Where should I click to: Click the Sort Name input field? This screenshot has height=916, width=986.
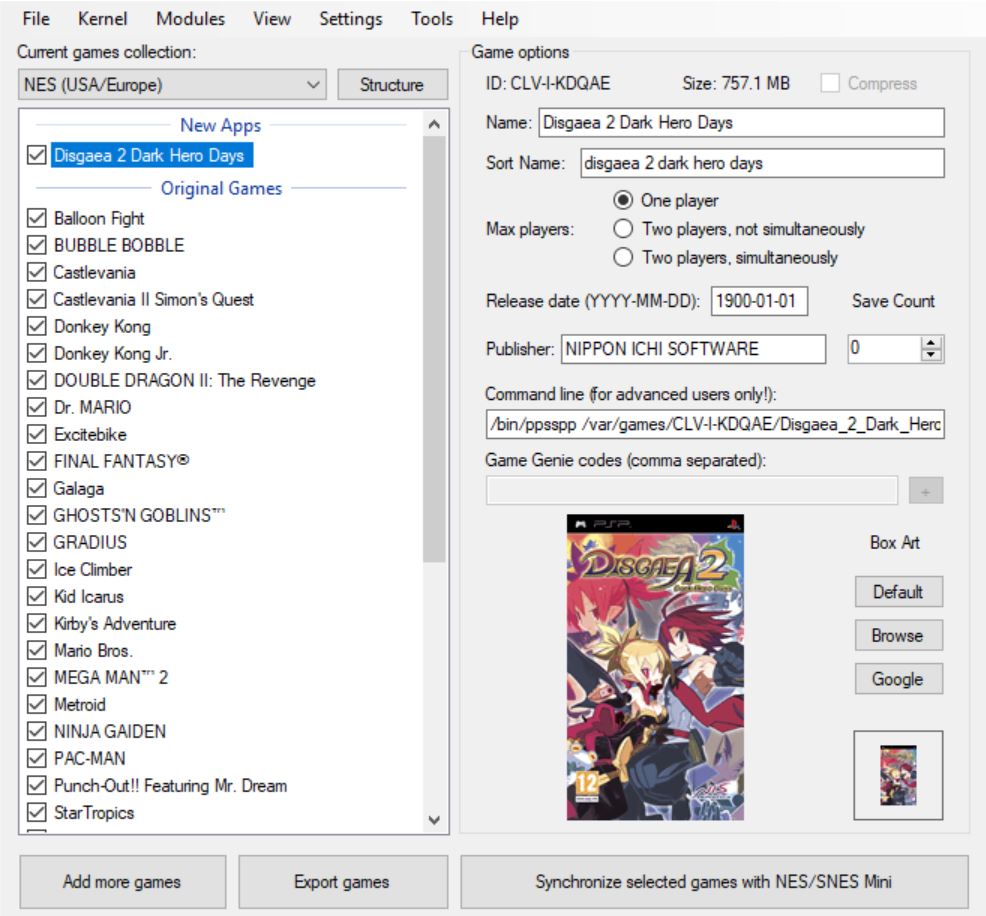[762, 163]
